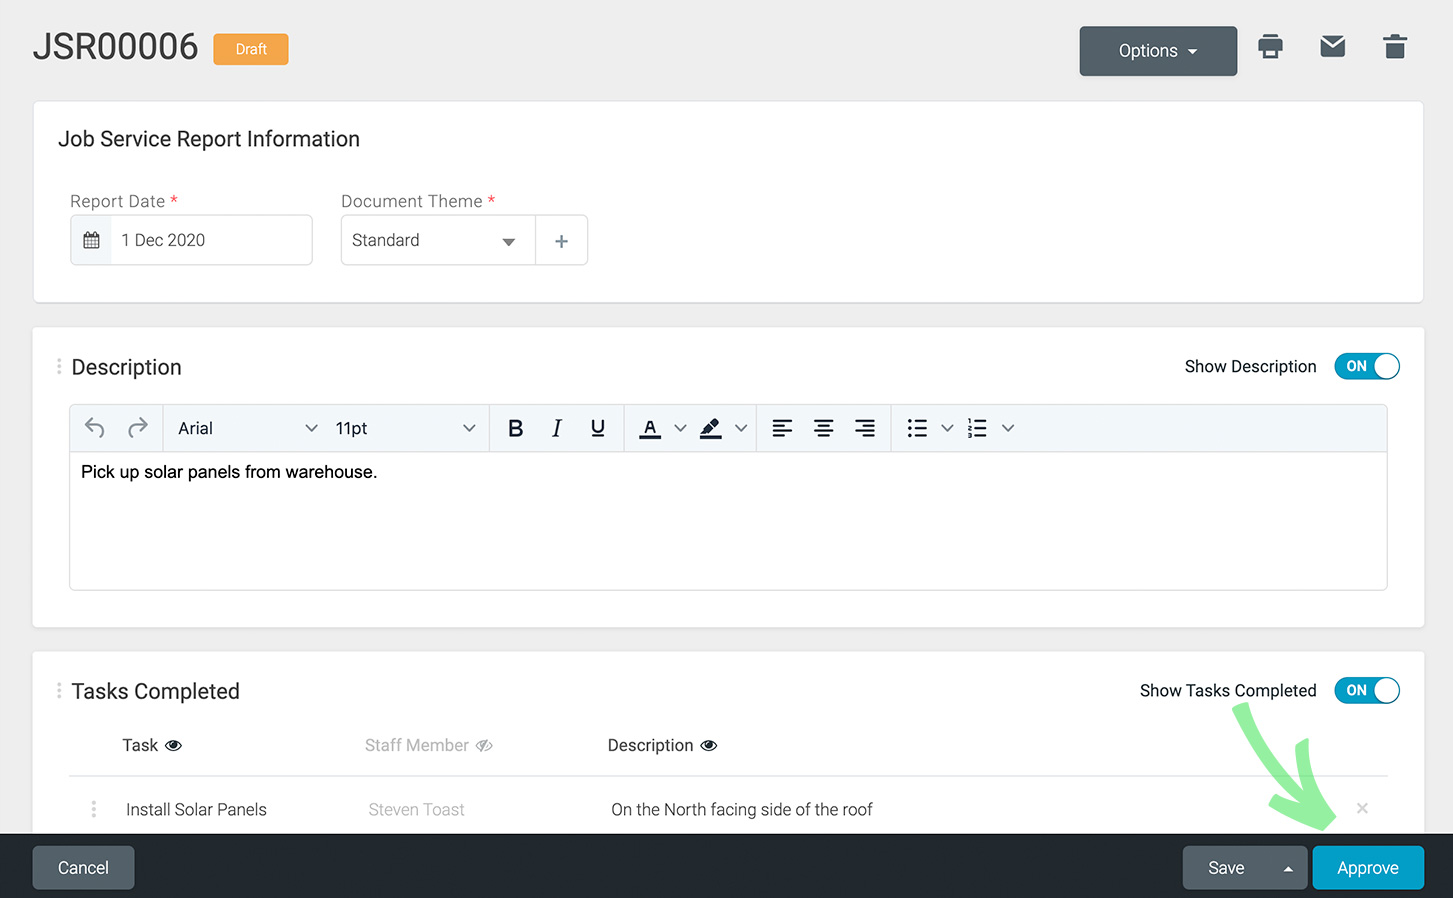Click Report Date field 1 Dec 2020
Viewport: 1453px width, 898px height.
click(x=211, y=240)
